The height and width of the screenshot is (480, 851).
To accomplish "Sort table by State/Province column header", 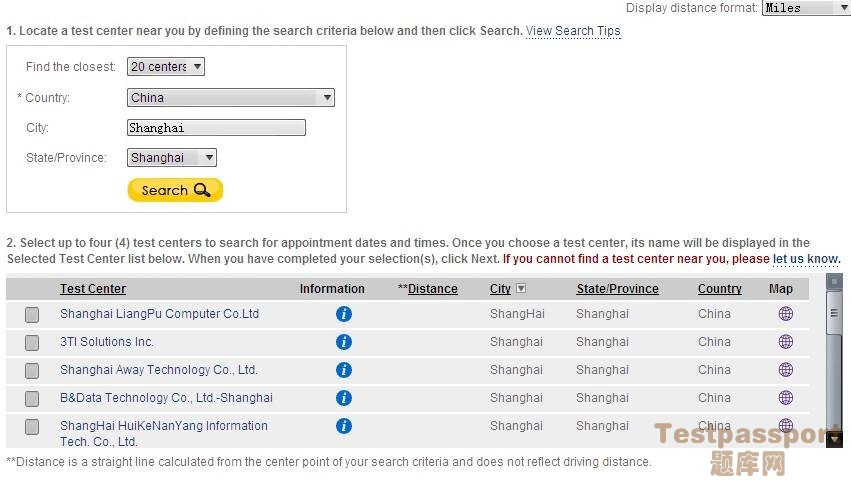I will pos(618,289).
